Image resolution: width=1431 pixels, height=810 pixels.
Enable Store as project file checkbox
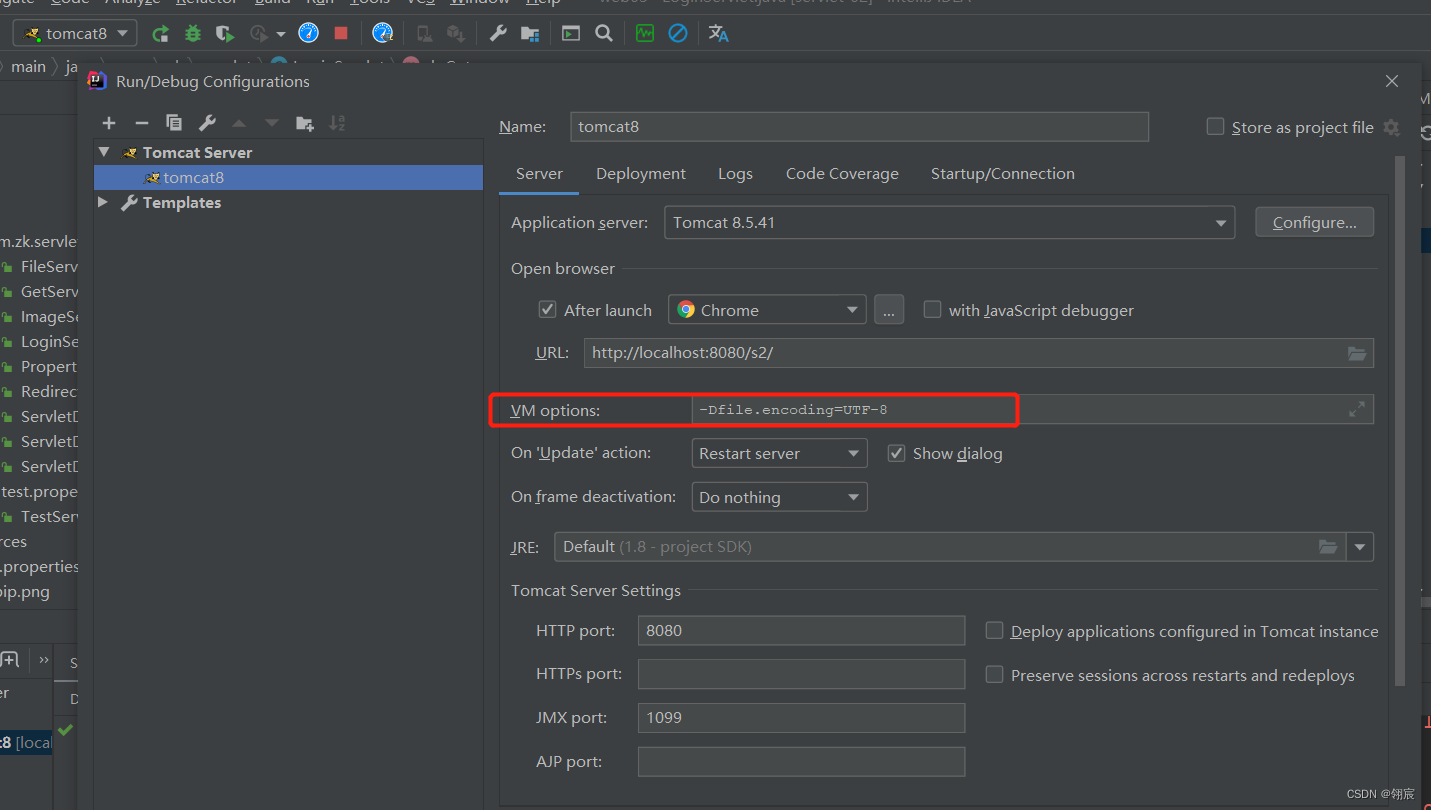[1215, 126]
